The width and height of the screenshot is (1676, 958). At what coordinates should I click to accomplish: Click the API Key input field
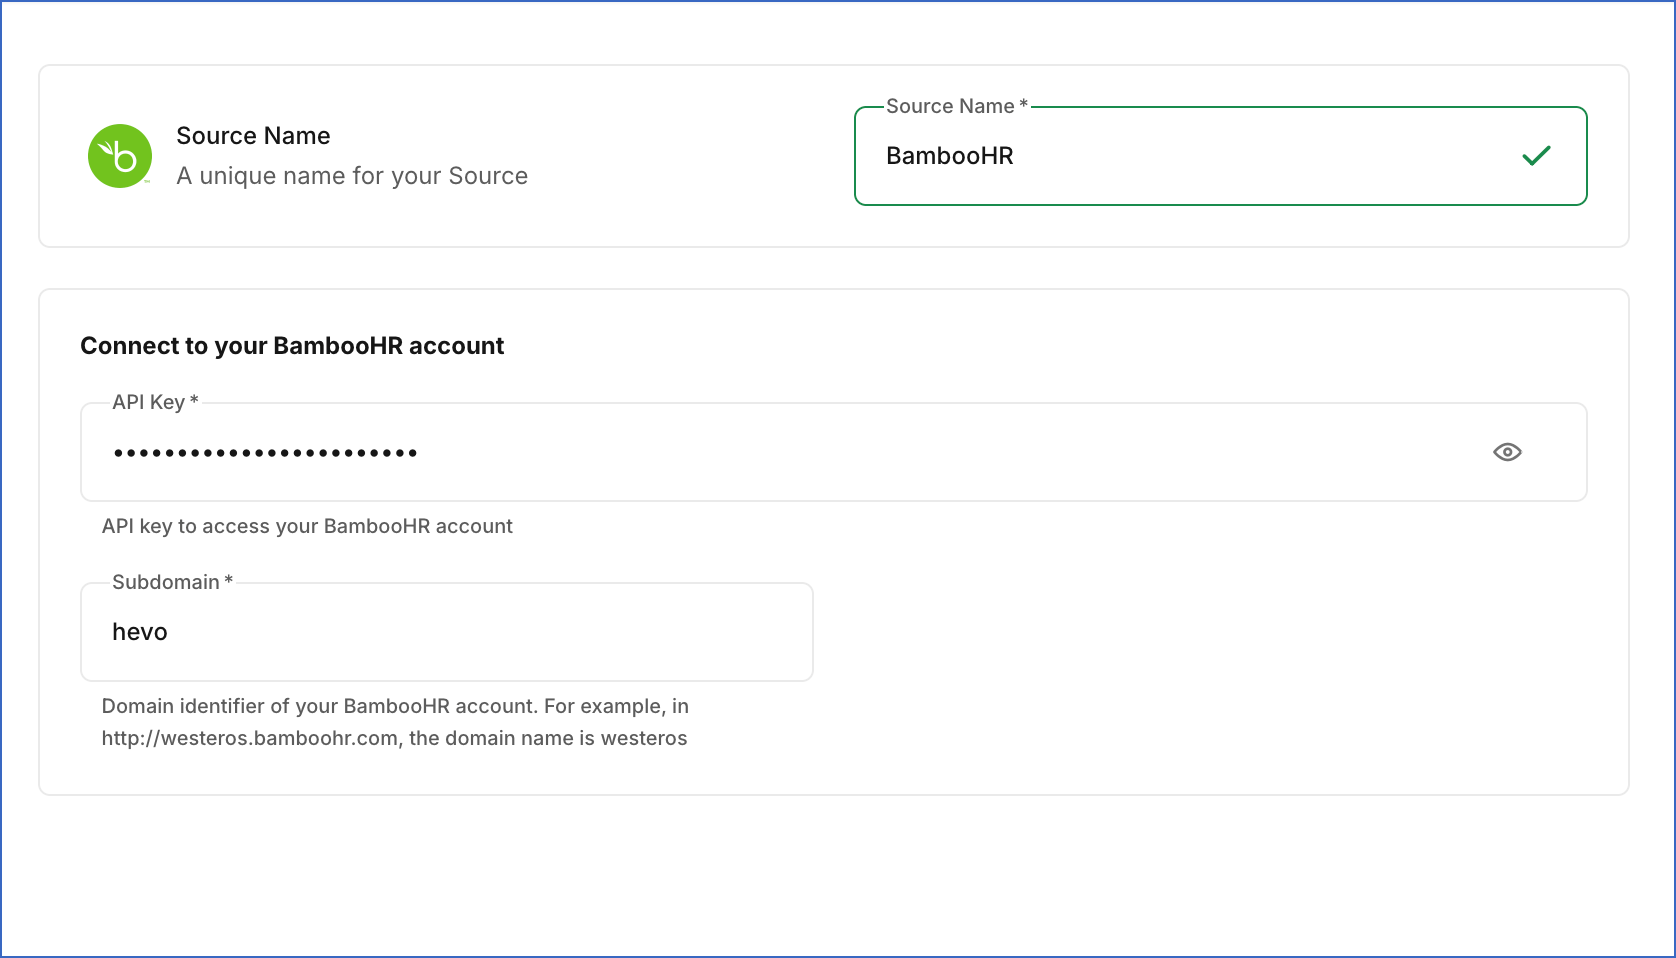[700, 452]
